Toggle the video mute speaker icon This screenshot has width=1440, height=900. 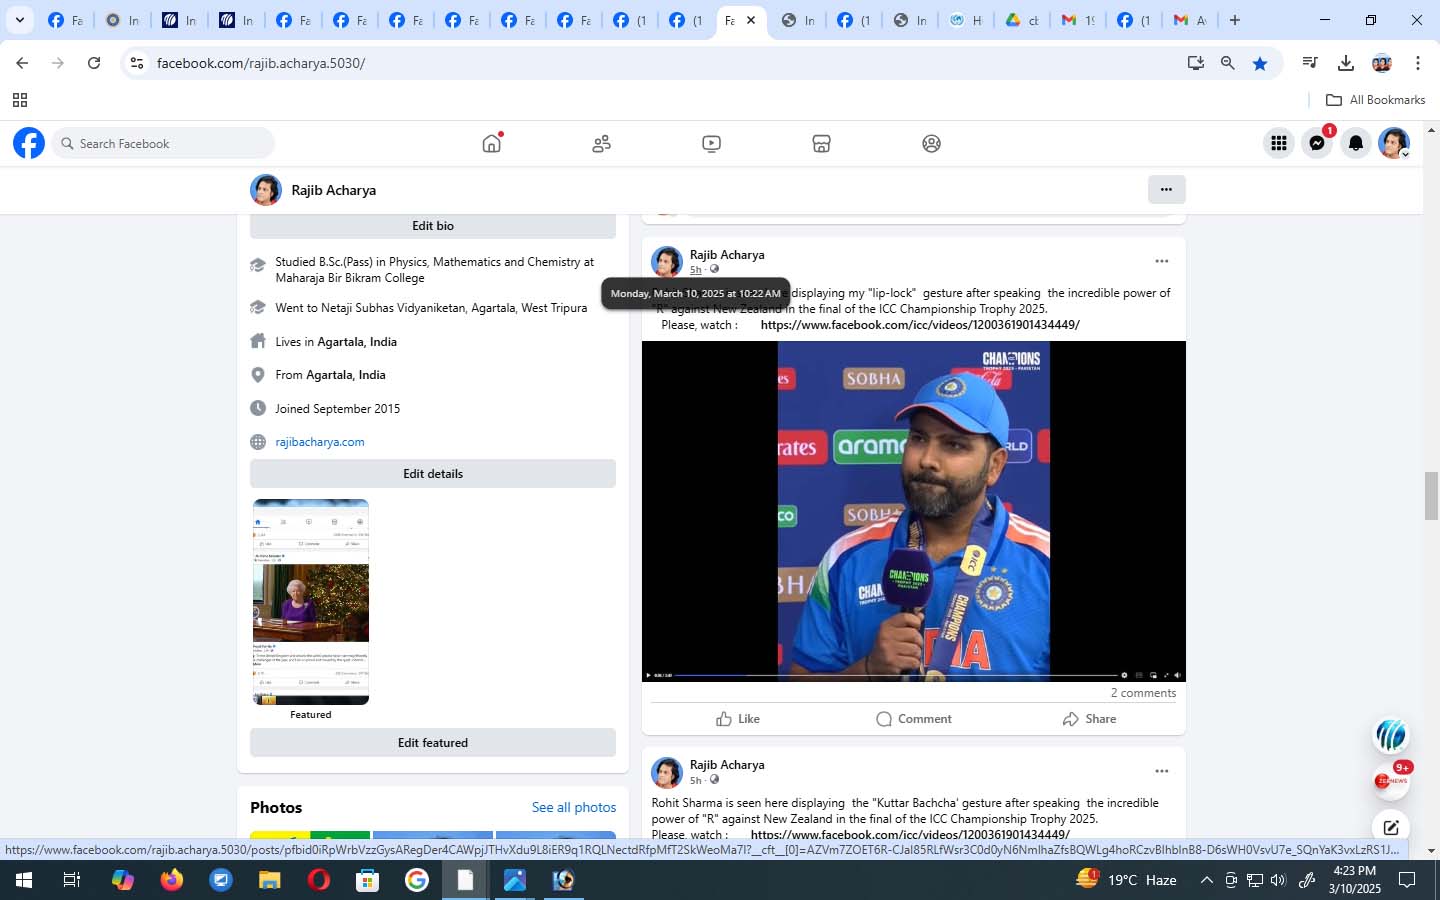[x=1177, y=675]
